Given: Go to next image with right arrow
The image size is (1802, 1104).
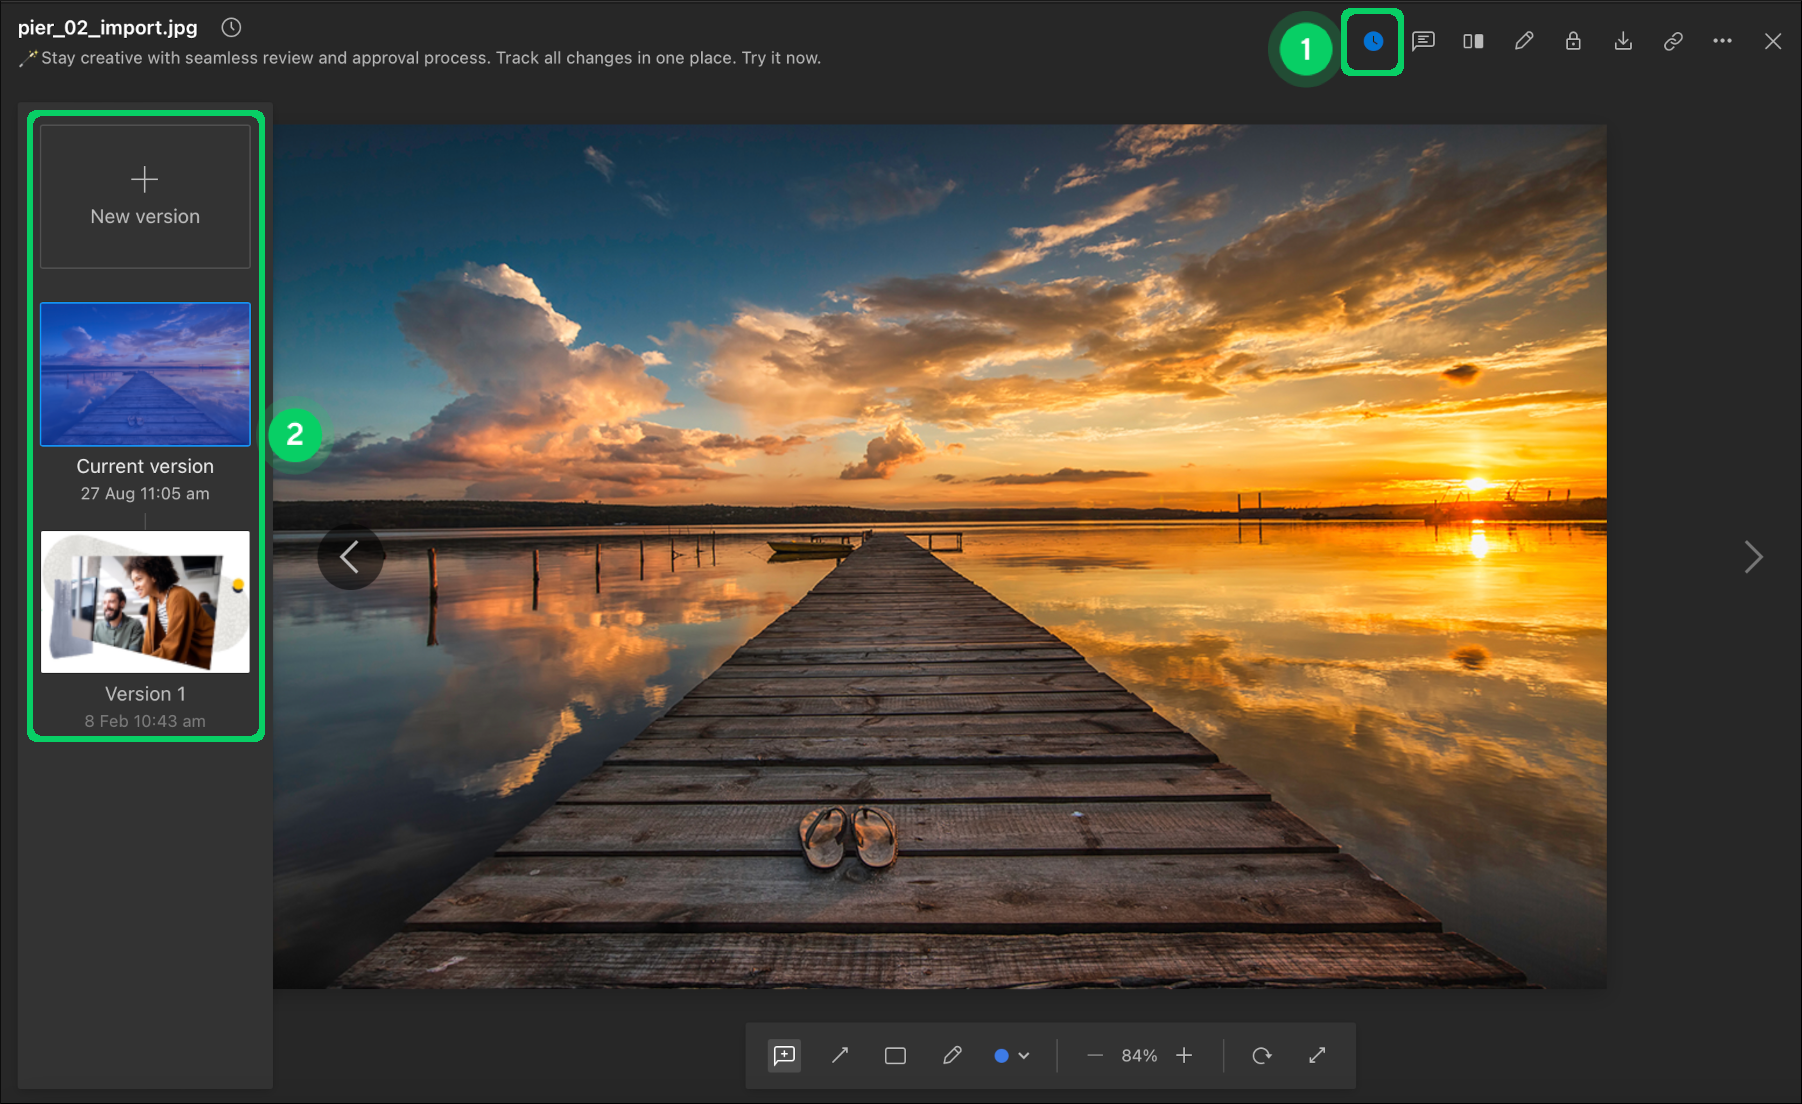Looking at the screenshot, I should [x=1753, y=557].
